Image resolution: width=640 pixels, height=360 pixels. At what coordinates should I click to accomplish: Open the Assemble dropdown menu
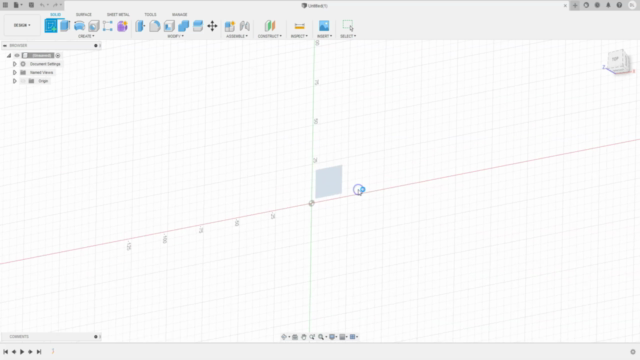point(237,36)
